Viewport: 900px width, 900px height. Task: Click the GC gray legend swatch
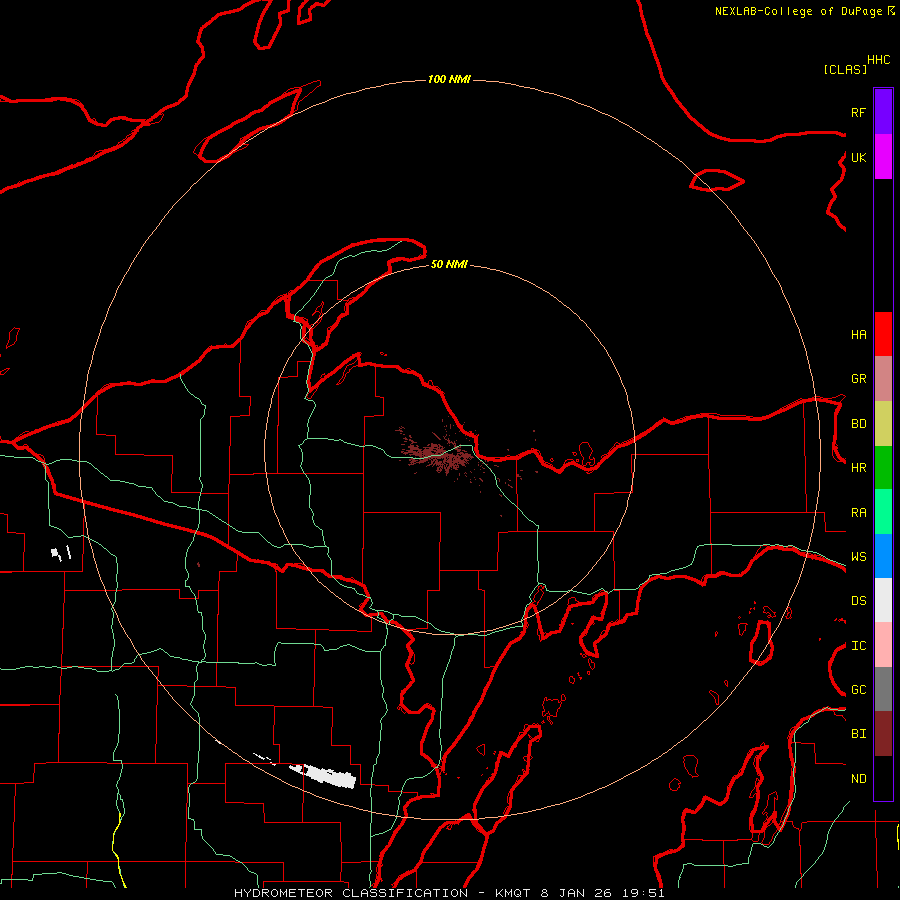(883, 689)
